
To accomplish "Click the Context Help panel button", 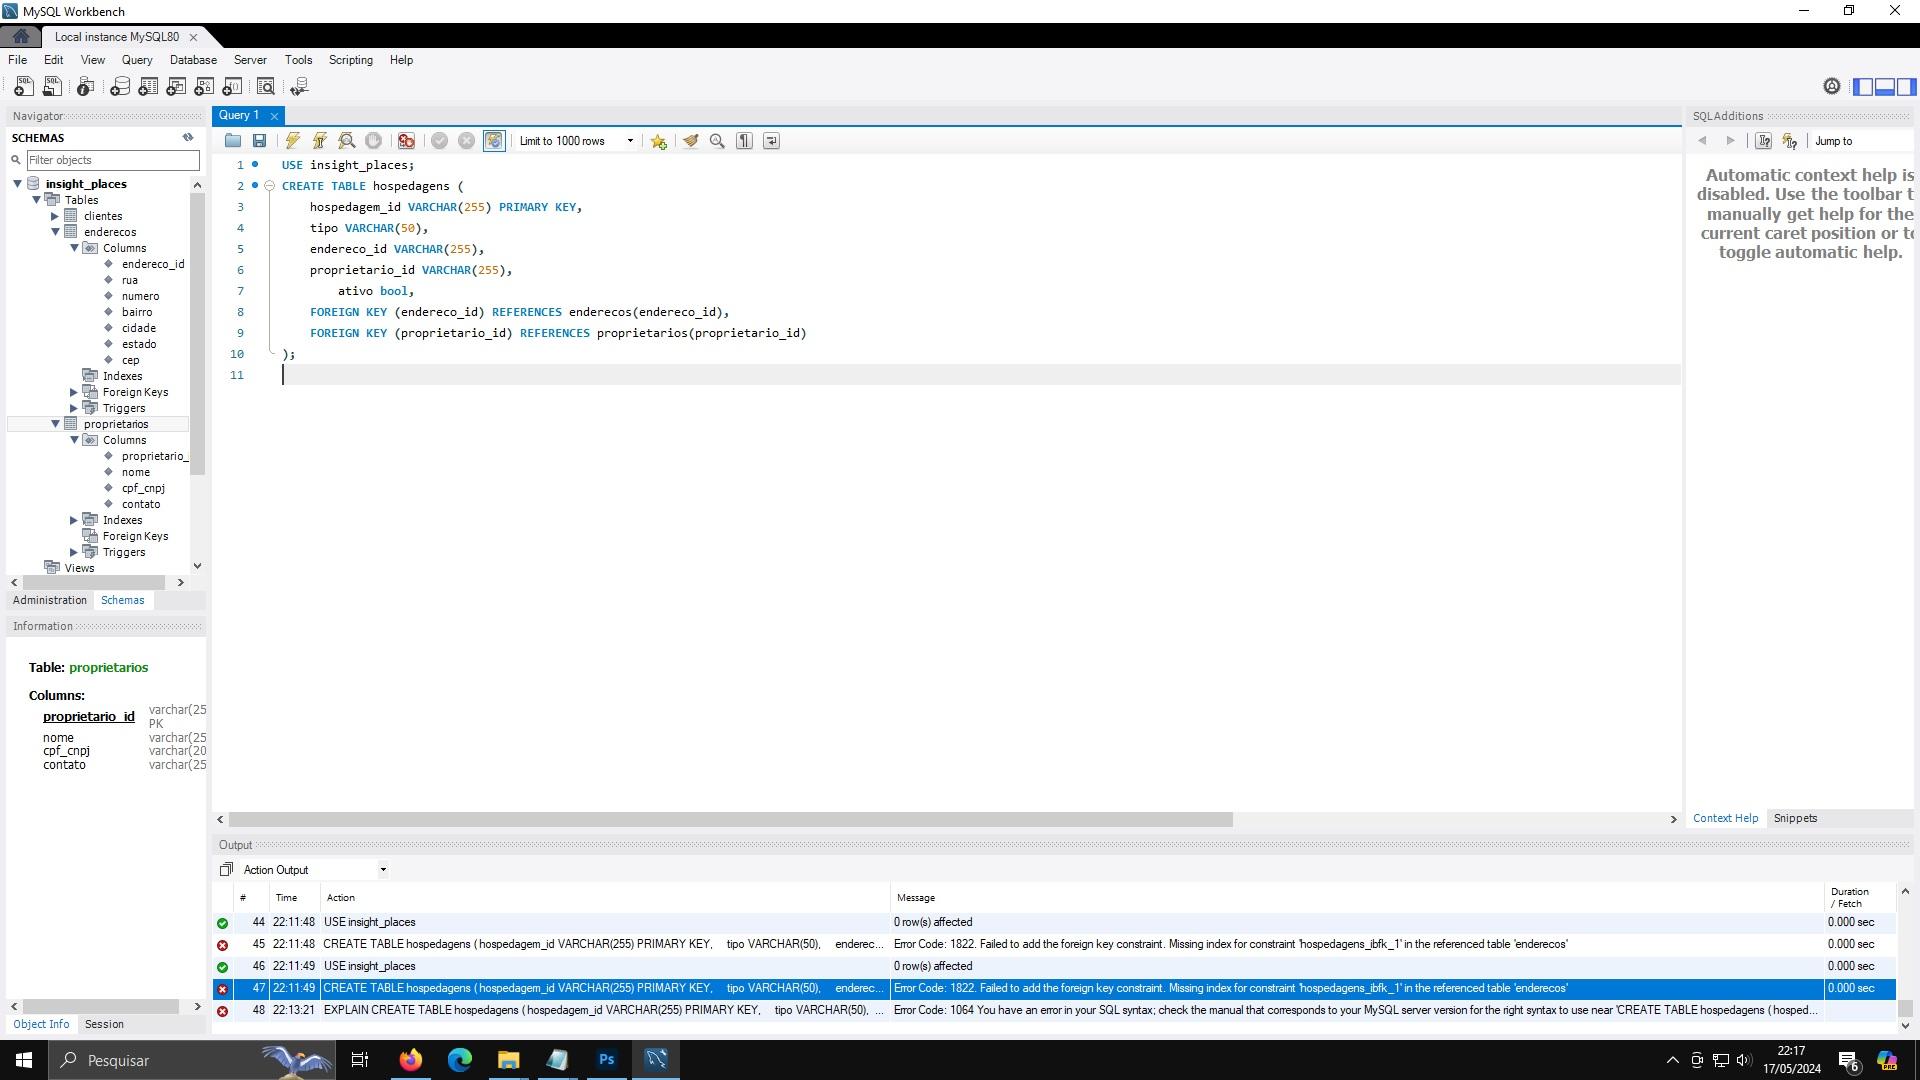I will click(x=1725, y=818).
